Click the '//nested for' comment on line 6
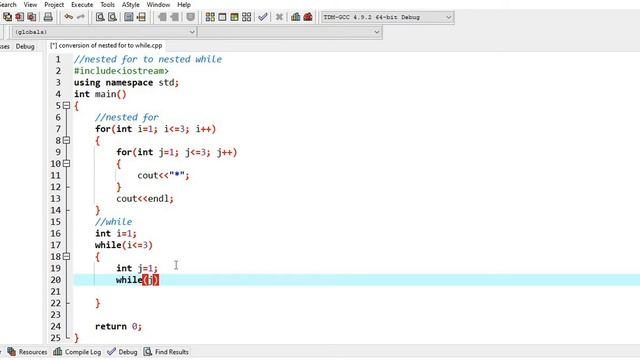The width and height of the screenshot is (640, 360). (127, 118)
